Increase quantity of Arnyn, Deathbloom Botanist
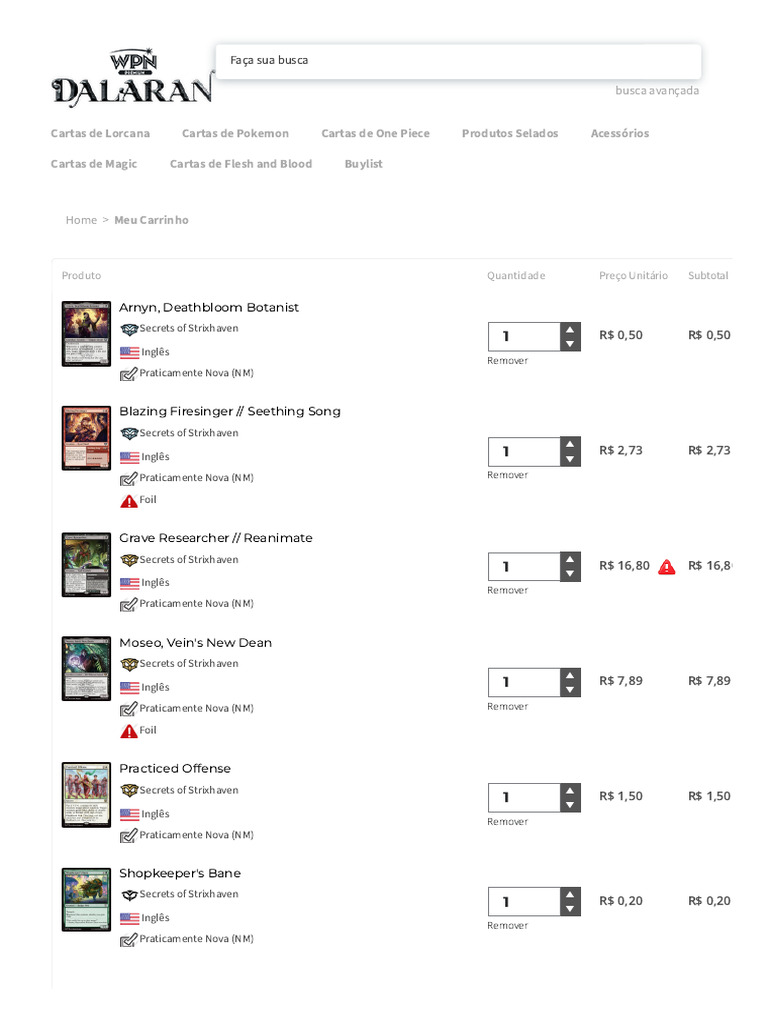Viewport: 768px width, 1024px height. pyautogui.click(x=570, y=330)
